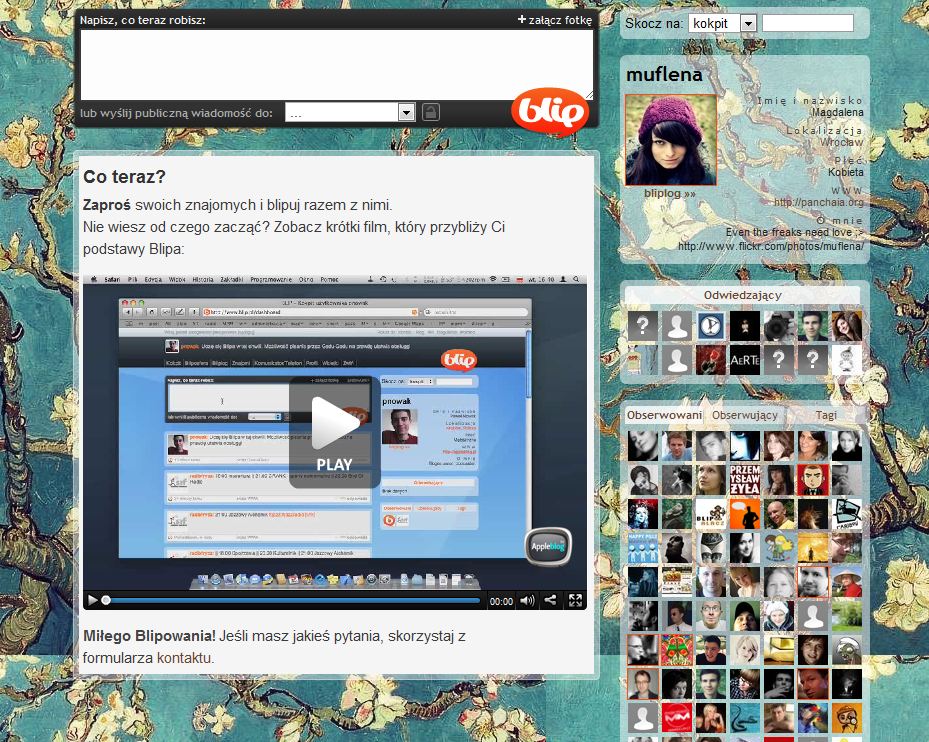Screen dimensions: 929x742
Task: Open the cartoon couple hugging avatar
Action: pos(779,548)
